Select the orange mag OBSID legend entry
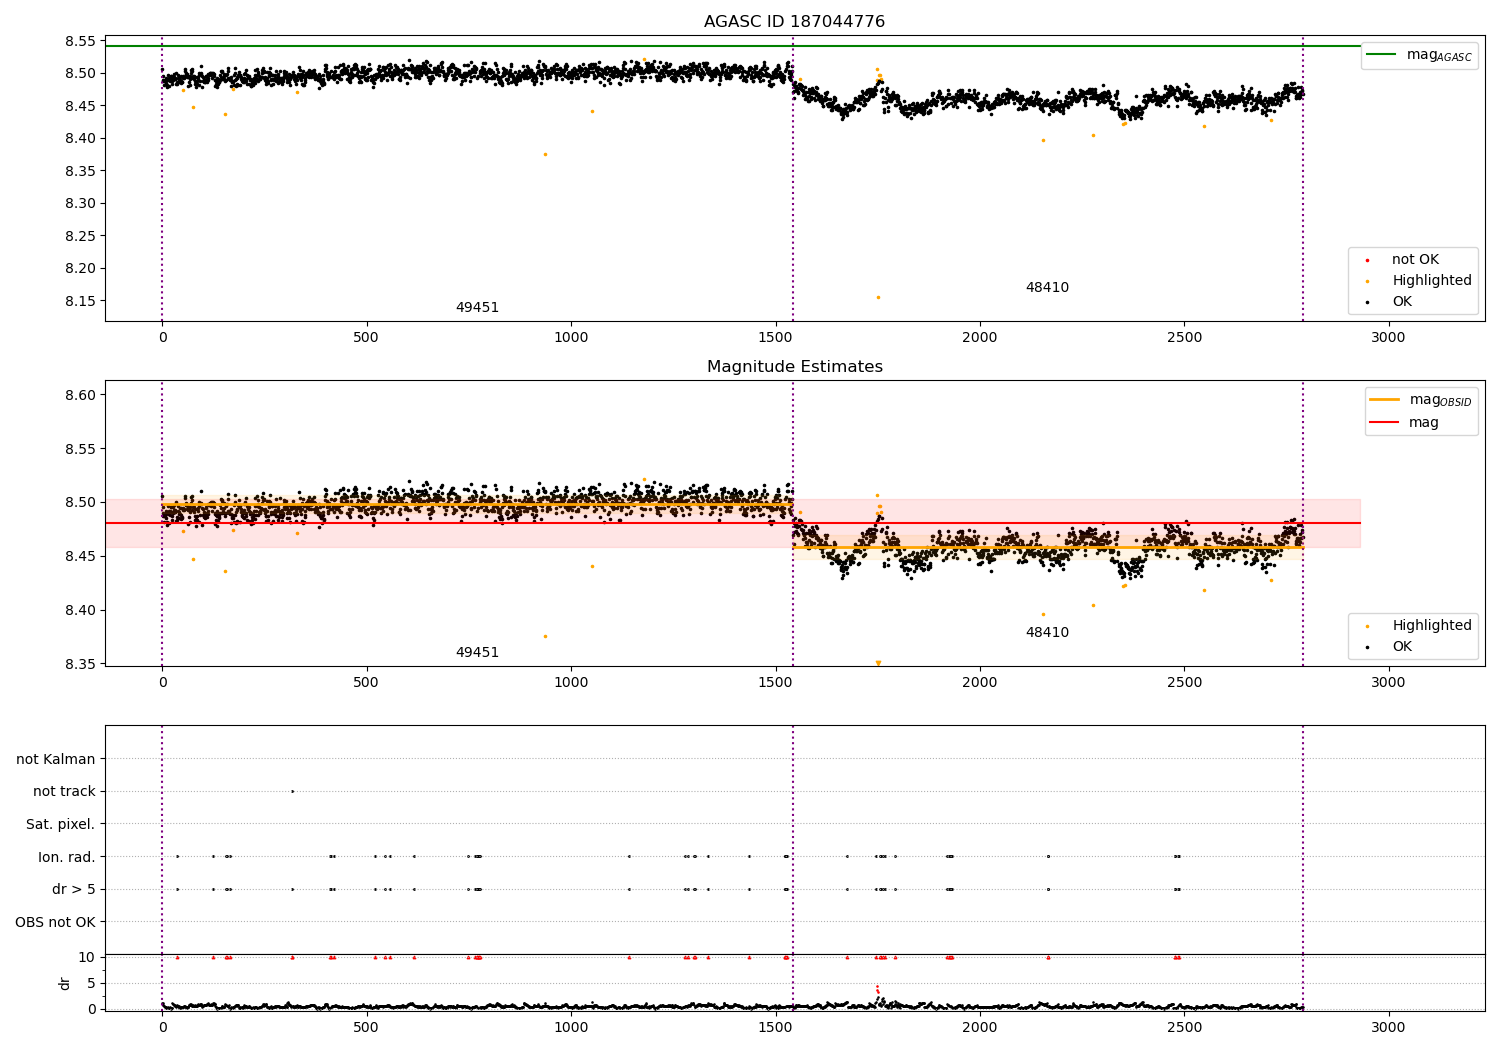The image size is (1500, 1050). tap(1421, 400)
